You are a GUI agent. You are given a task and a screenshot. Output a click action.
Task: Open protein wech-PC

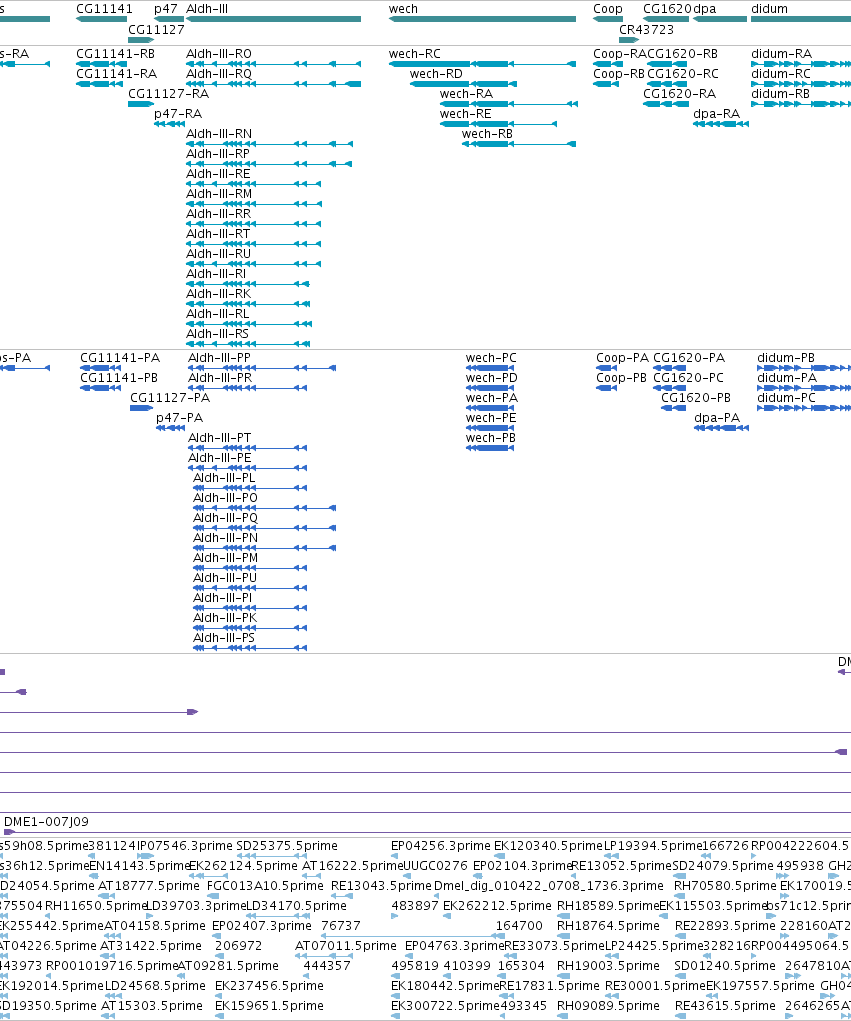click(491, 358)
